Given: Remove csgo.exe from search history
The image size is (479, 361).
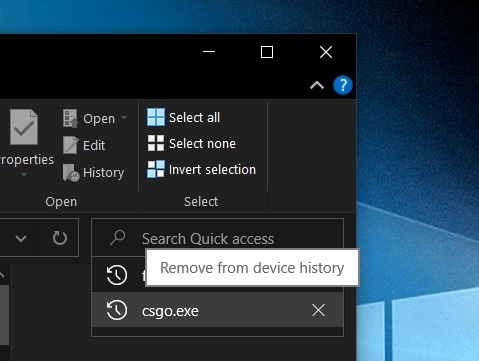Looking at the screenshot, I should pos(318,310).
